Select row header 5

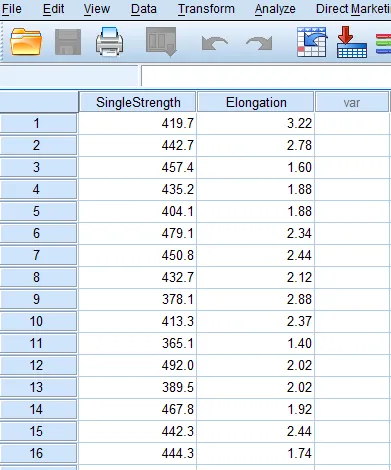(38, 211)
